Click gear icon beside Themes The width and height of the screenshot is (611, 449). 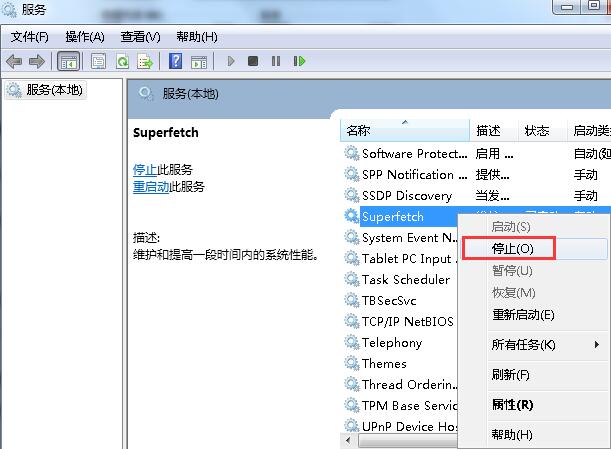351,363
